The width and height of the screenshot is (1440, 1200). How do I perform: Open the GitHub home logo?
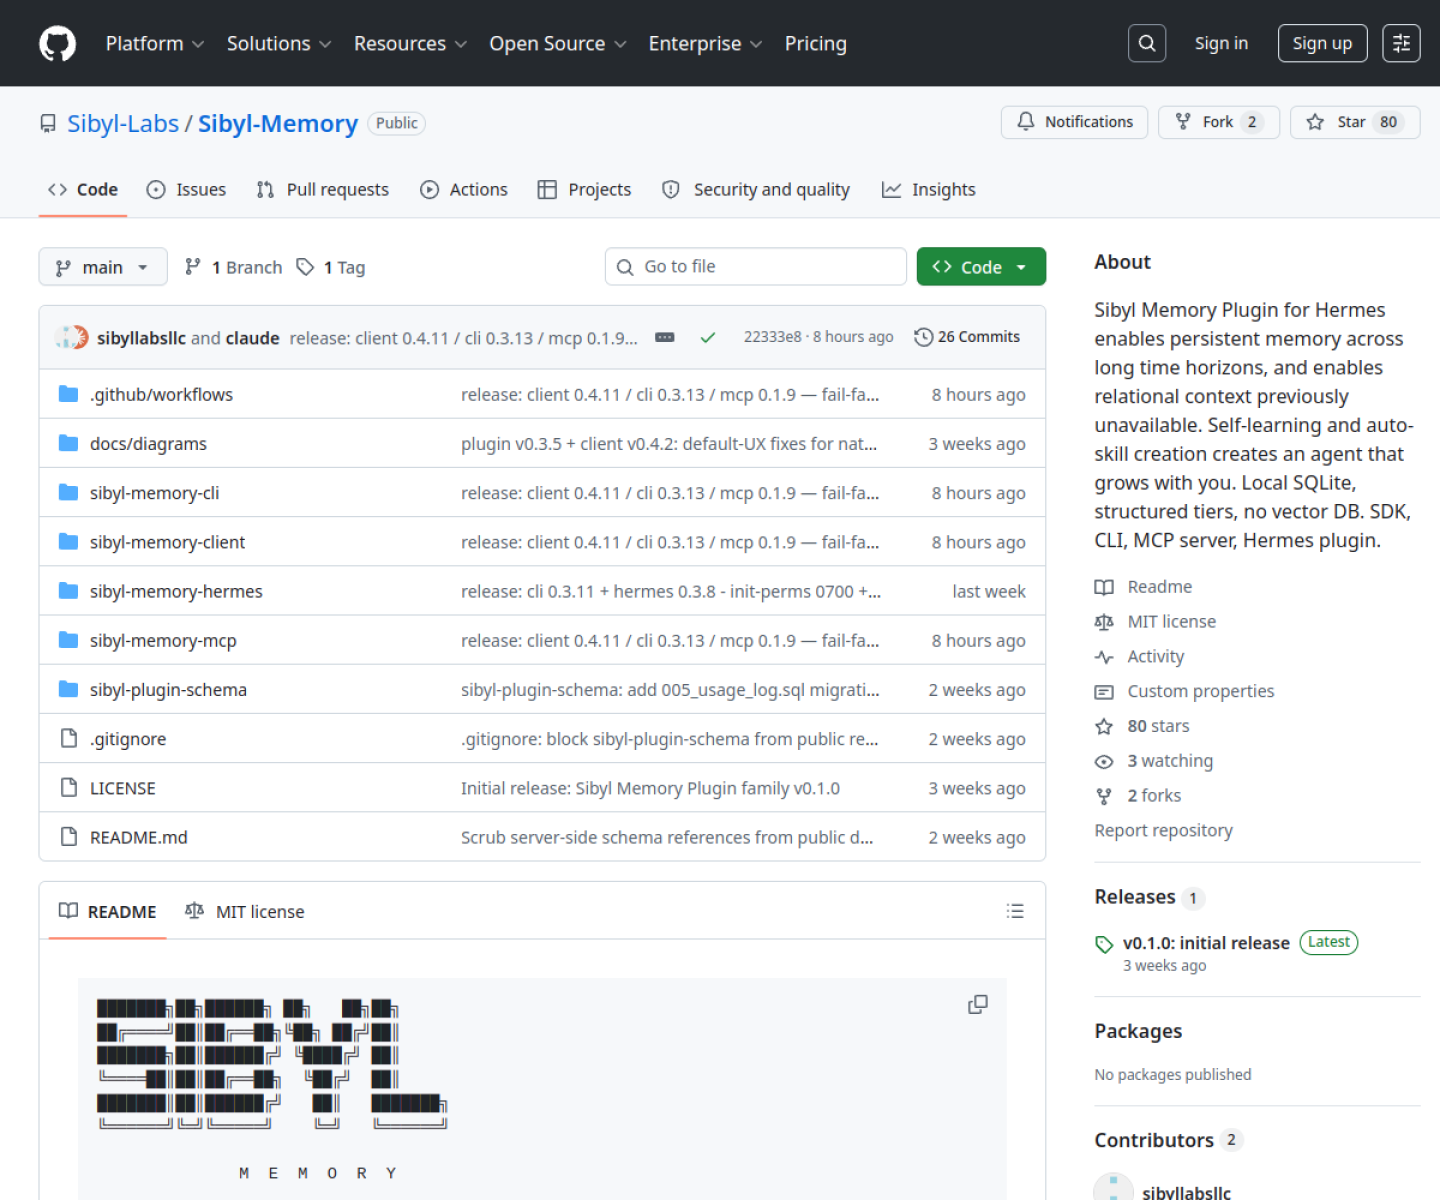(57, 43)
